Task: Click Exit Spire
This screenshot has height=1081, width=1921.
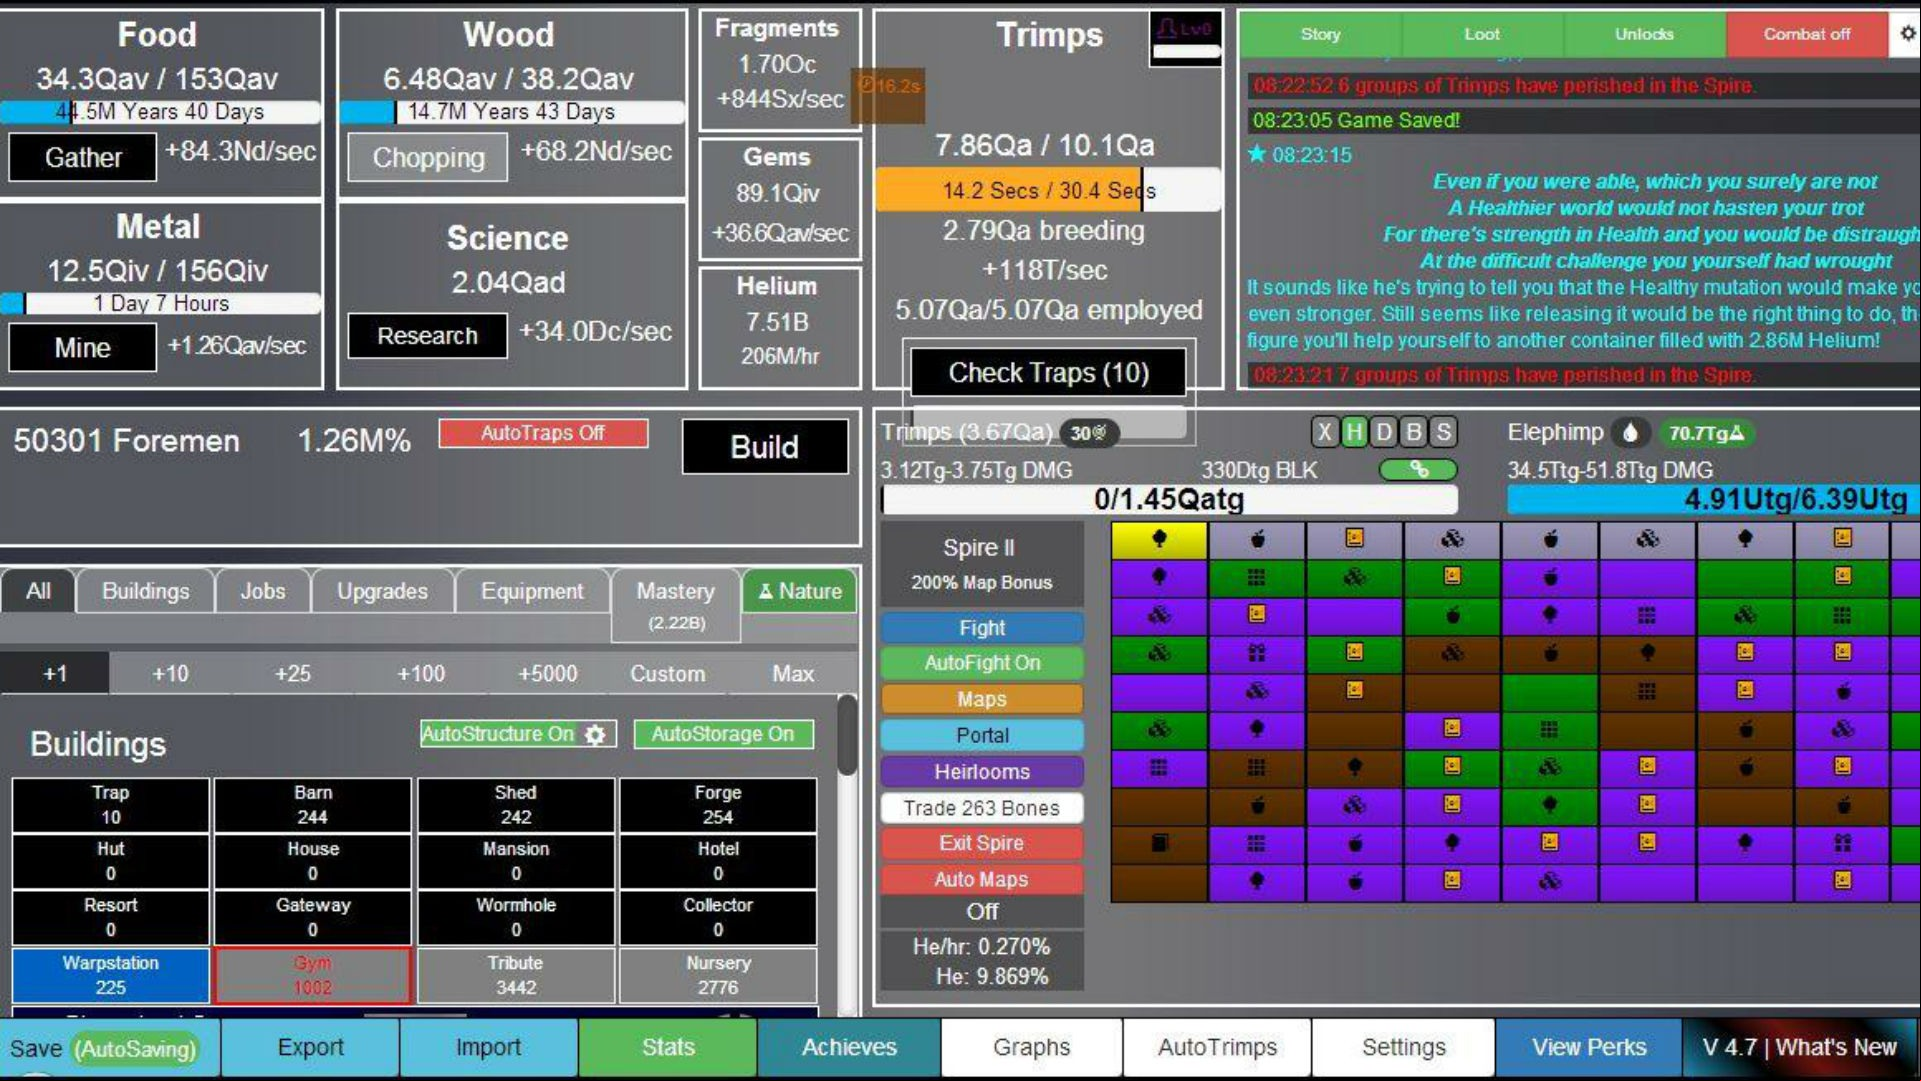Action: [x=982, y=843]
